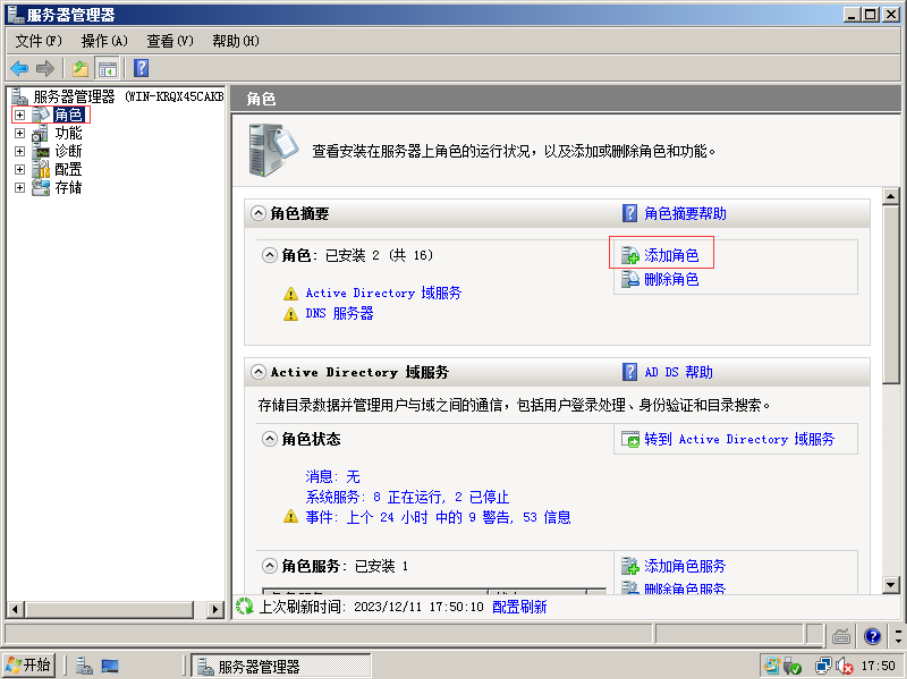Click the tree pane scroll left arrow
The image size is (907, 679).
16,609
